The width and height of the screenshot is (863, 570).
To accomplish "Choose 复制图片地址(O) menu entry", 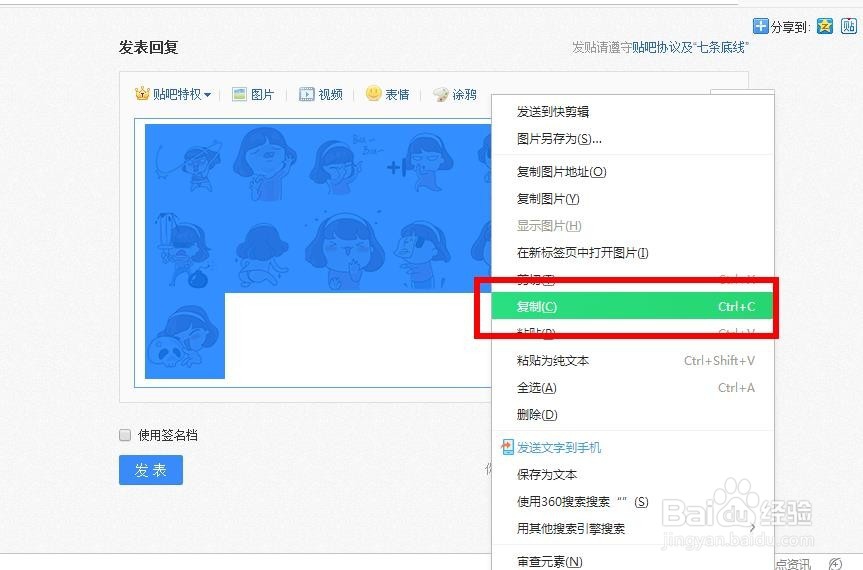I will point(633,172).
